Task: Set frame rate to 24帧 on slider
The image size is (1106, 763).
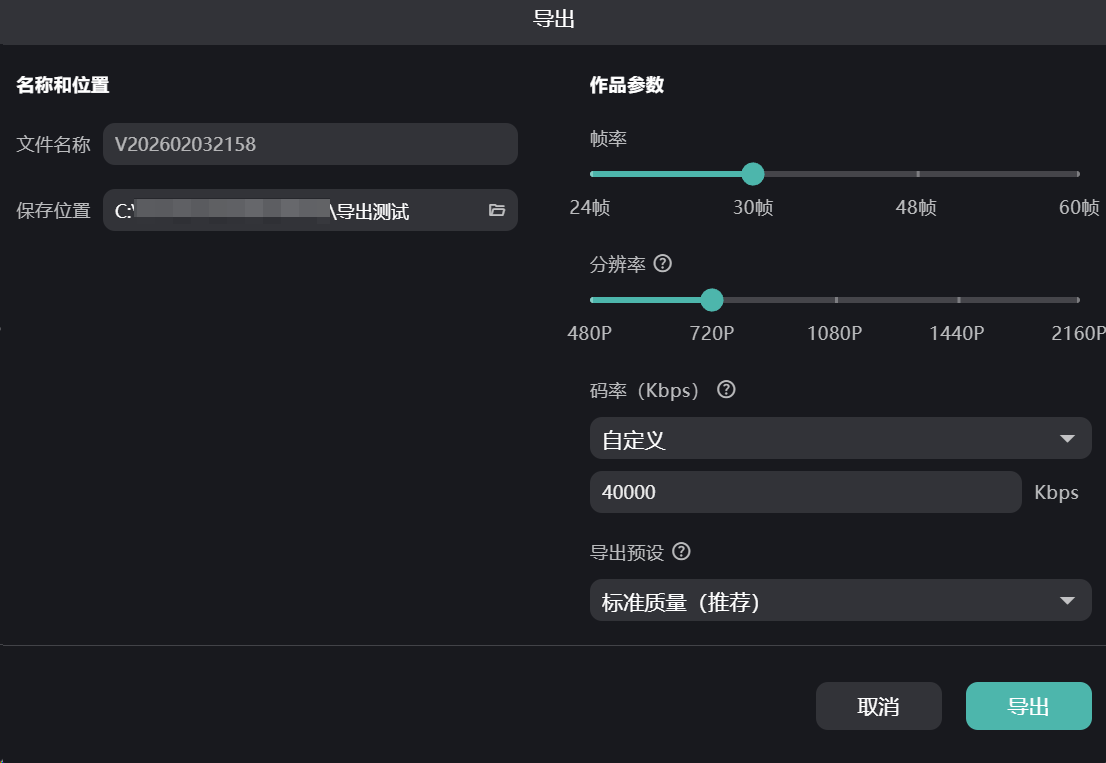Action: tap(592, 174)
